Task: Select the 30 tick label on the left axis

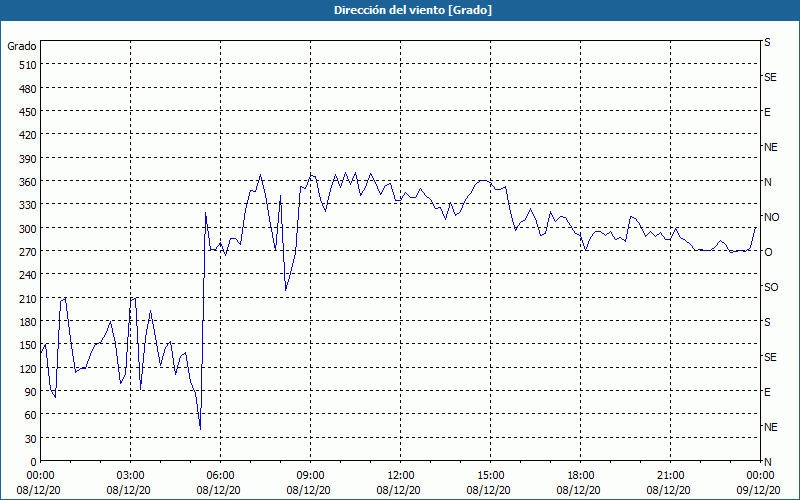Action: [x=31, y=439]
